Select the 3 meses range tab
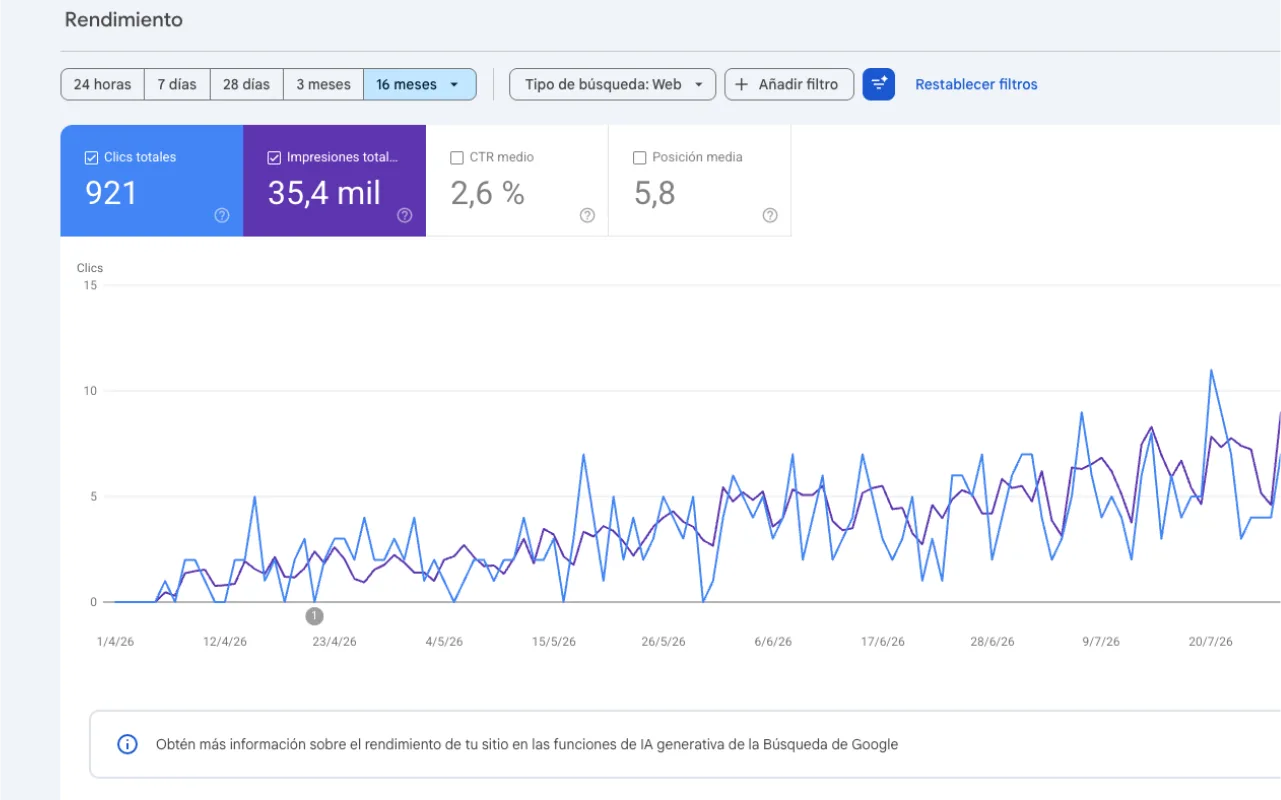The image size is (1281, 800). point(323,84)
